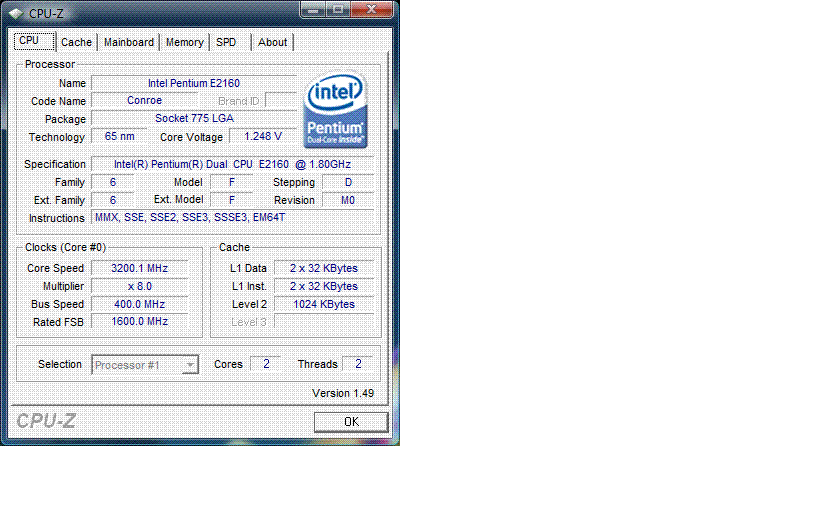Click the Ext. Model value field

(x=231, y=200)
